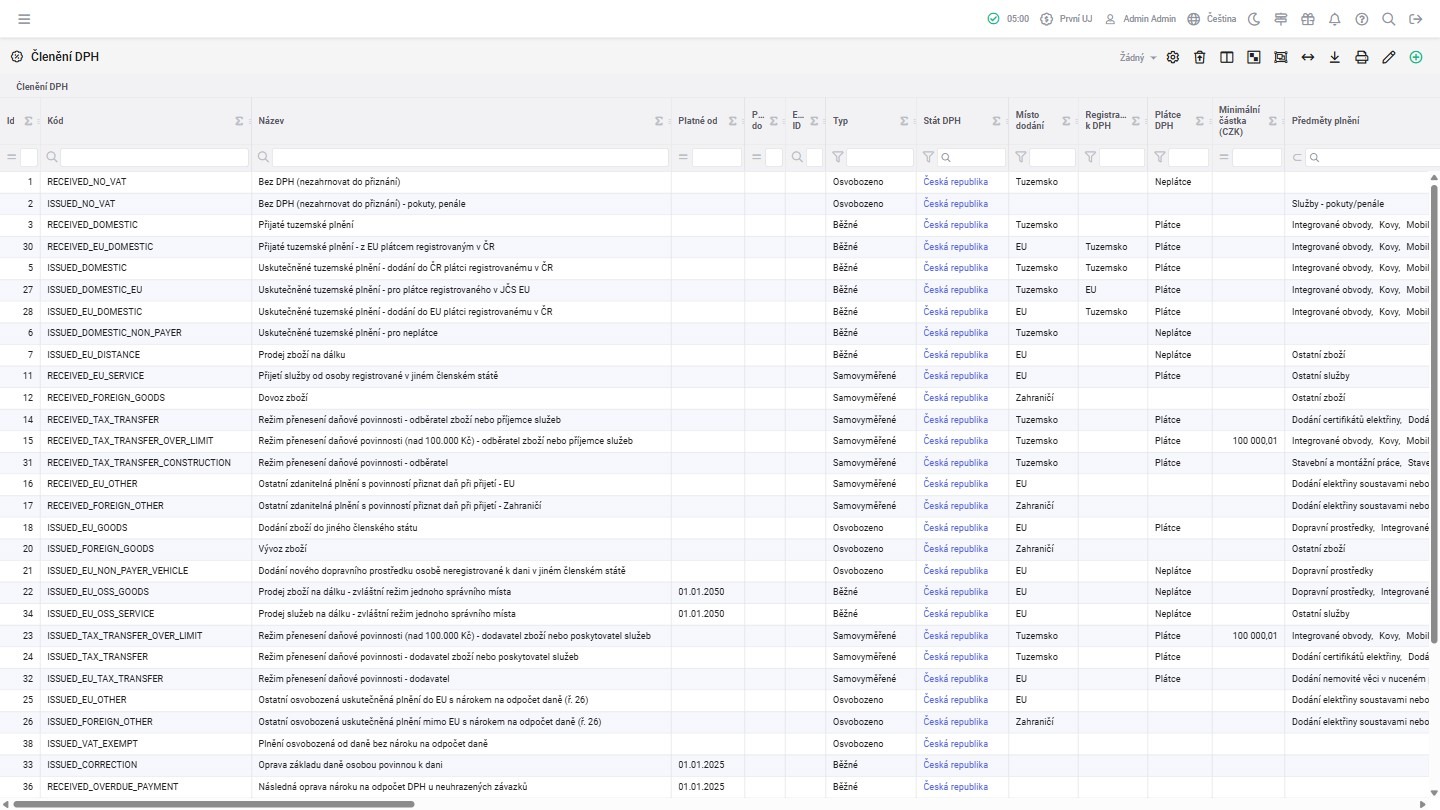Open the Admin Admin user menu

[x=1140, y=19]
